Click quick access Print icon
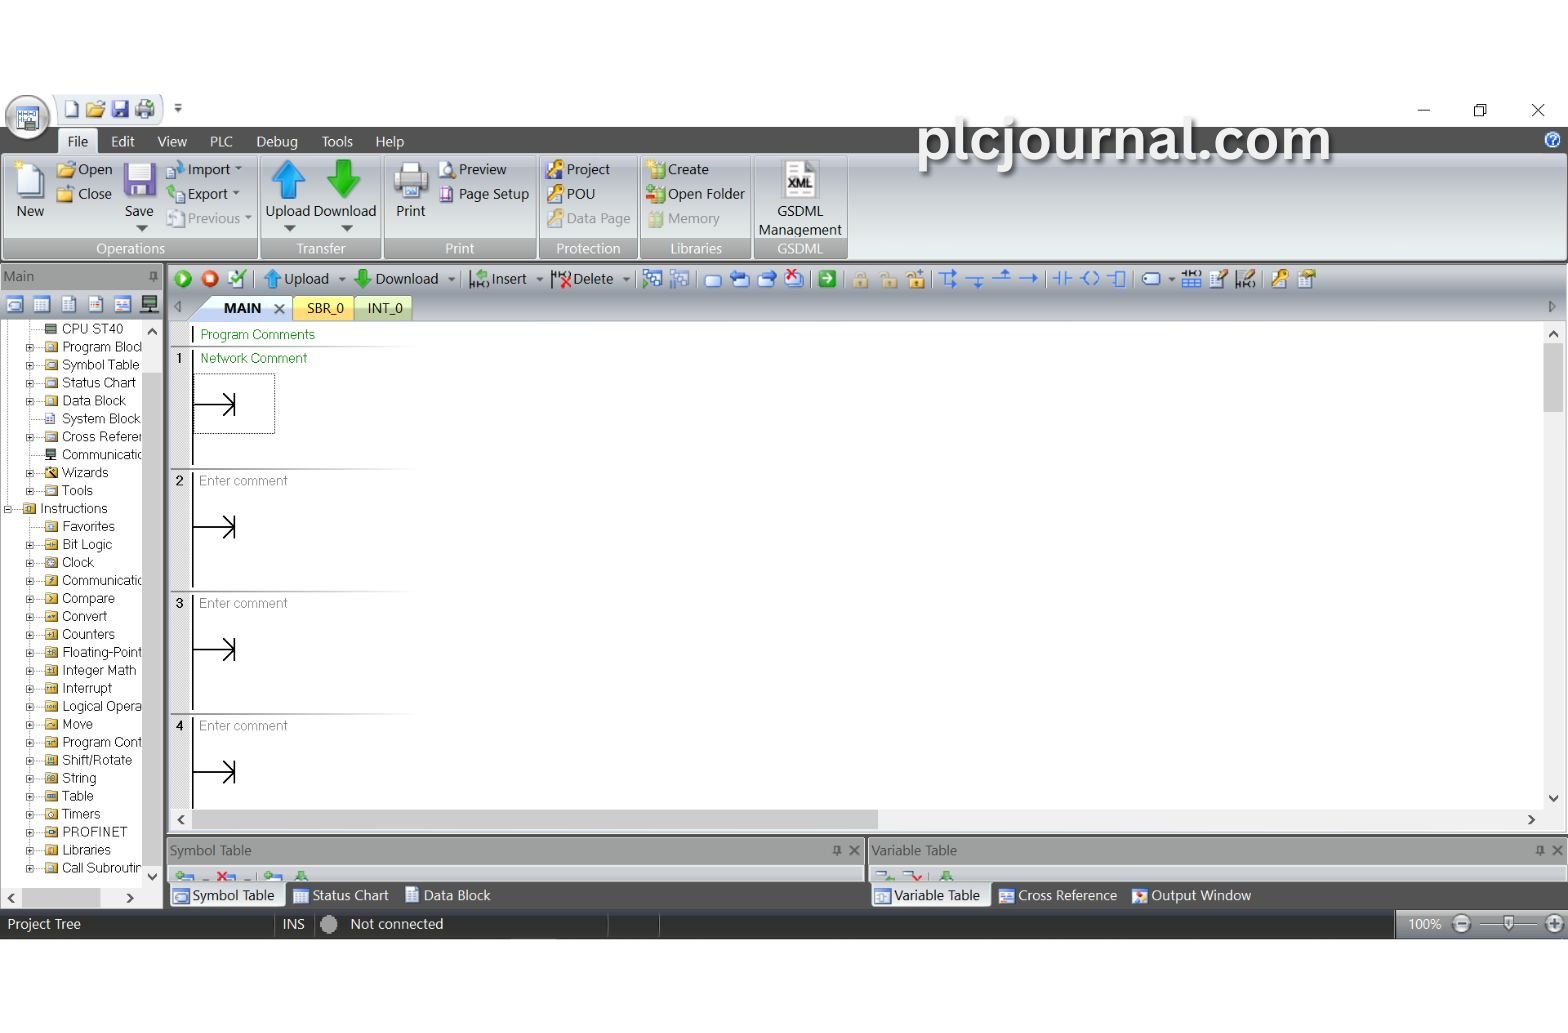 pyautogui.click(x=146, y=109)
